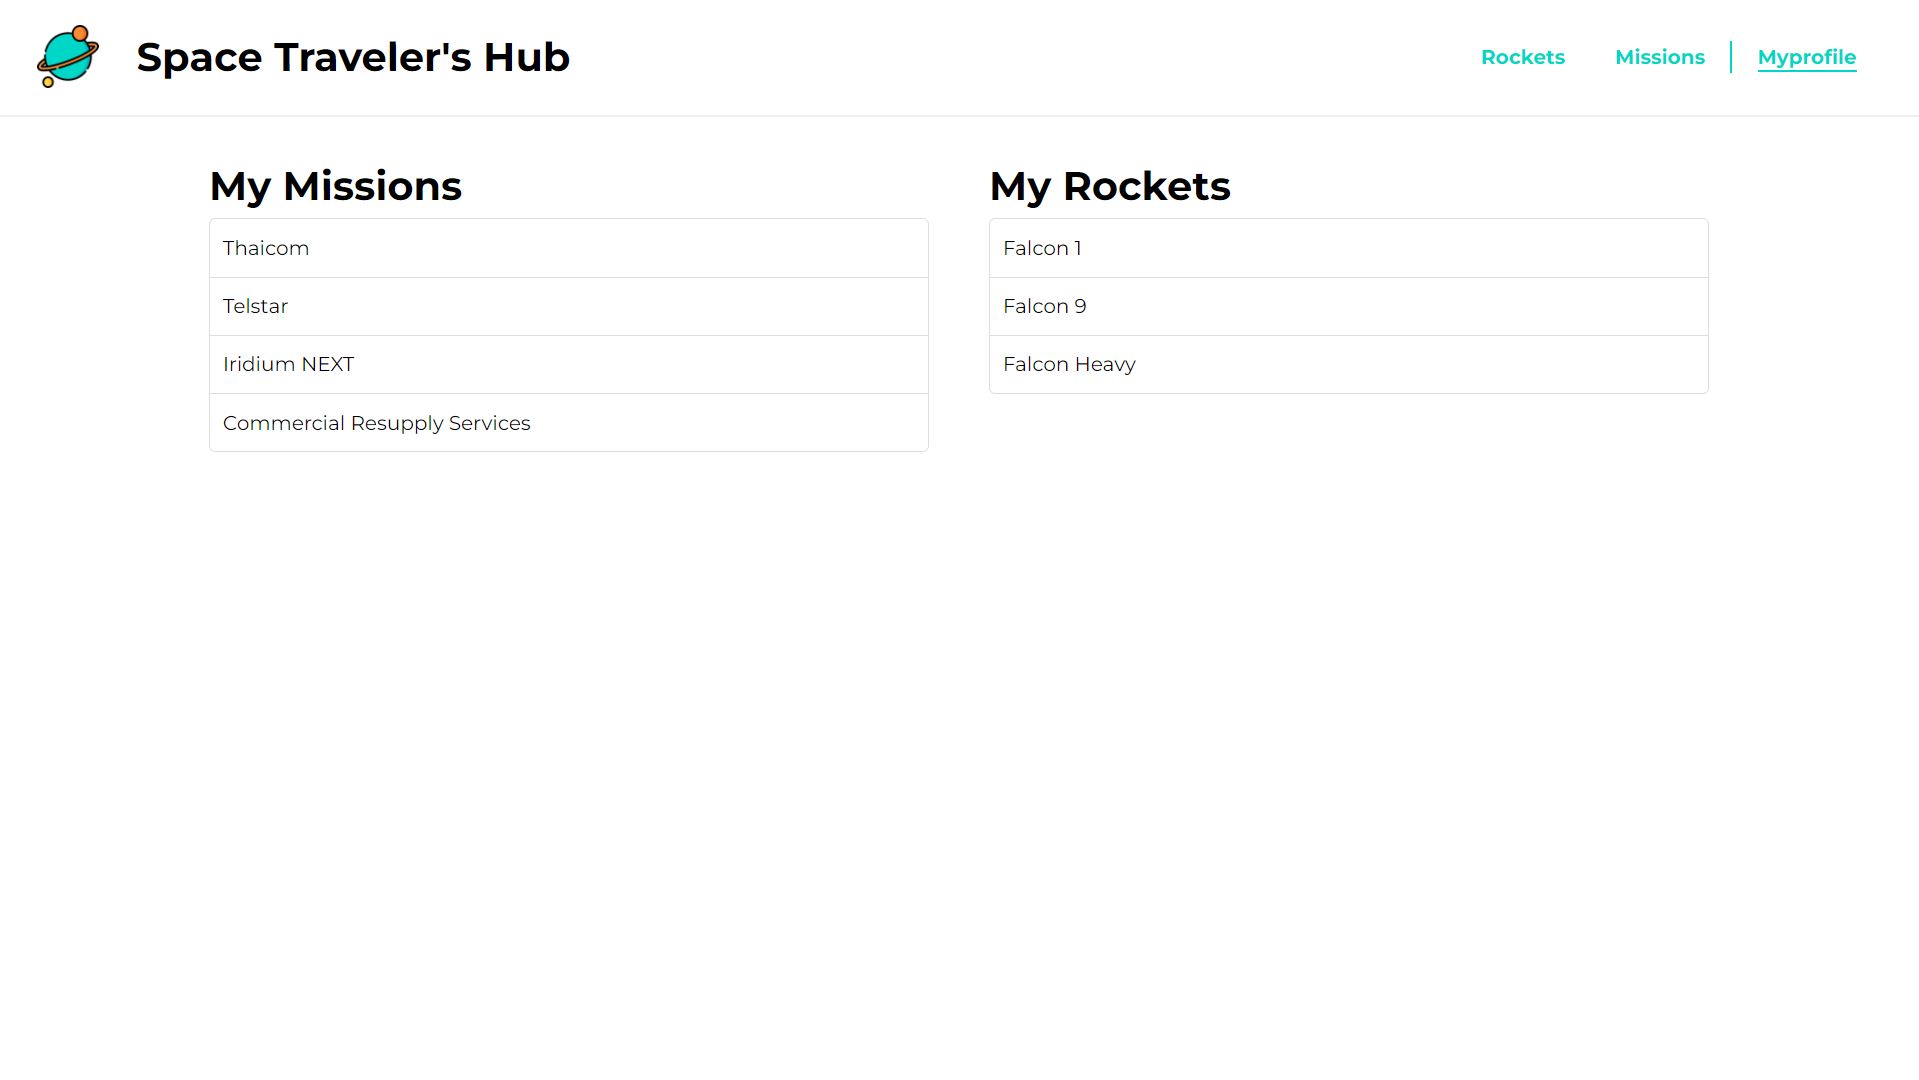Click the underline below Myprofile
Image resolution: width=1919 pixels, height=1080 pixels.
pyautogui.click(x=1806, y=73)
